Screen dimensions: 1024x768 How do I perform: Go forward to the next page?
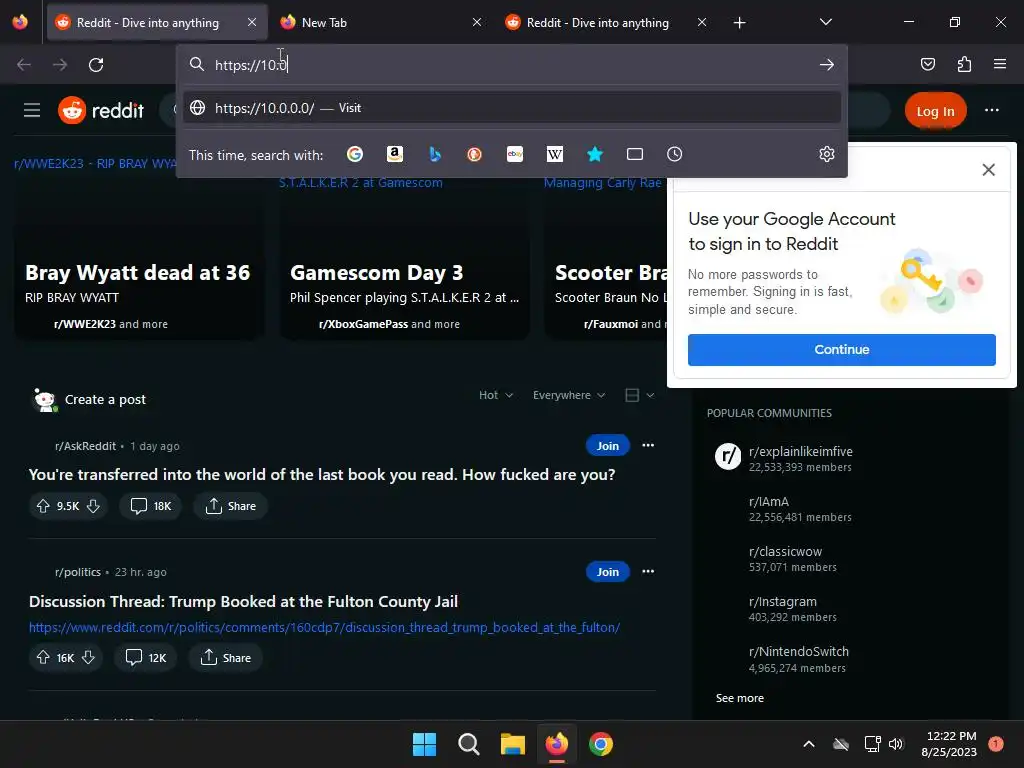[60, 65]
